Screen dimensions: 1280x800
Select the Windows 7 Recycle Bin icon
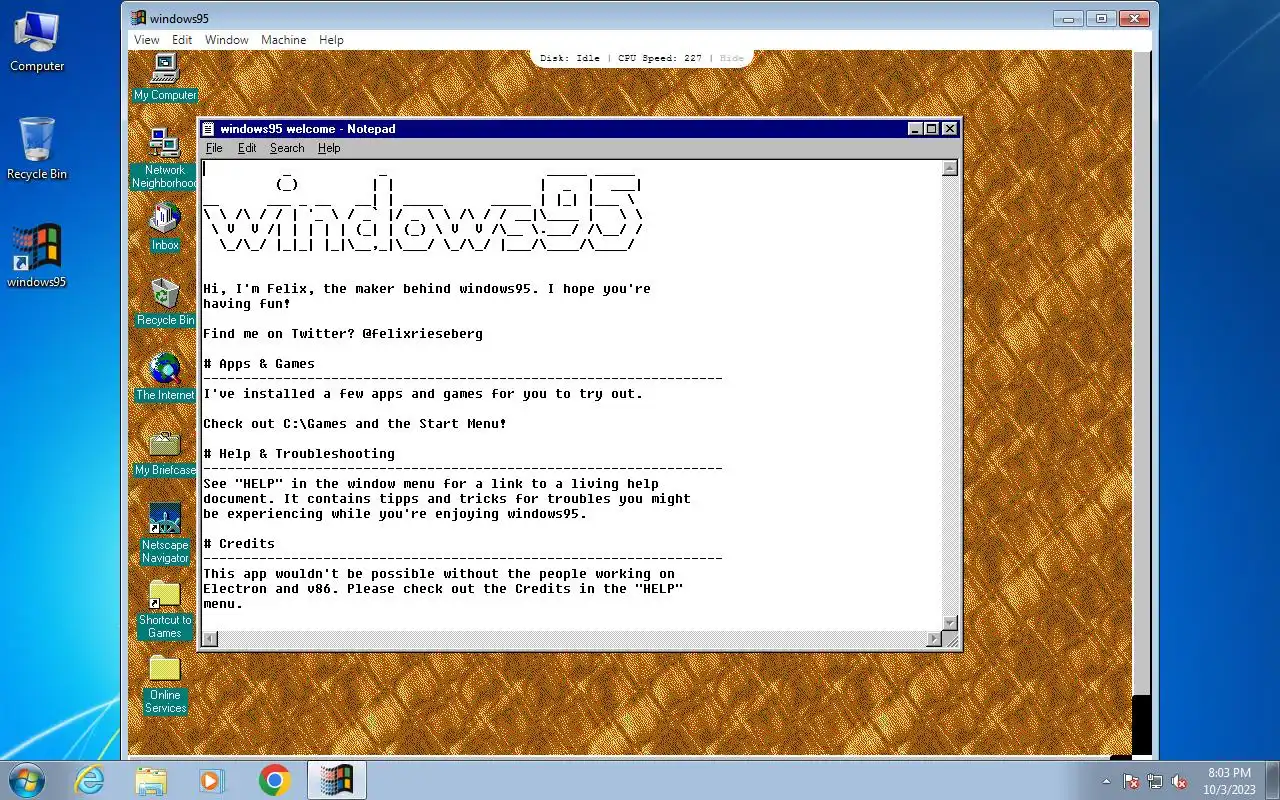(37, 148)
